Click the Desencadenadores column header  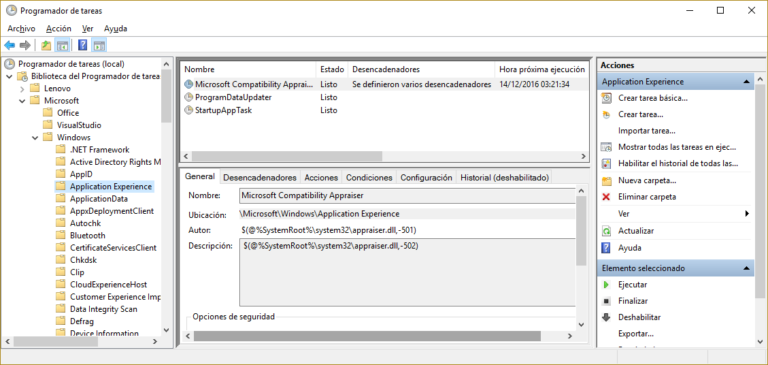pyautogui.click(x=422, y=70)
